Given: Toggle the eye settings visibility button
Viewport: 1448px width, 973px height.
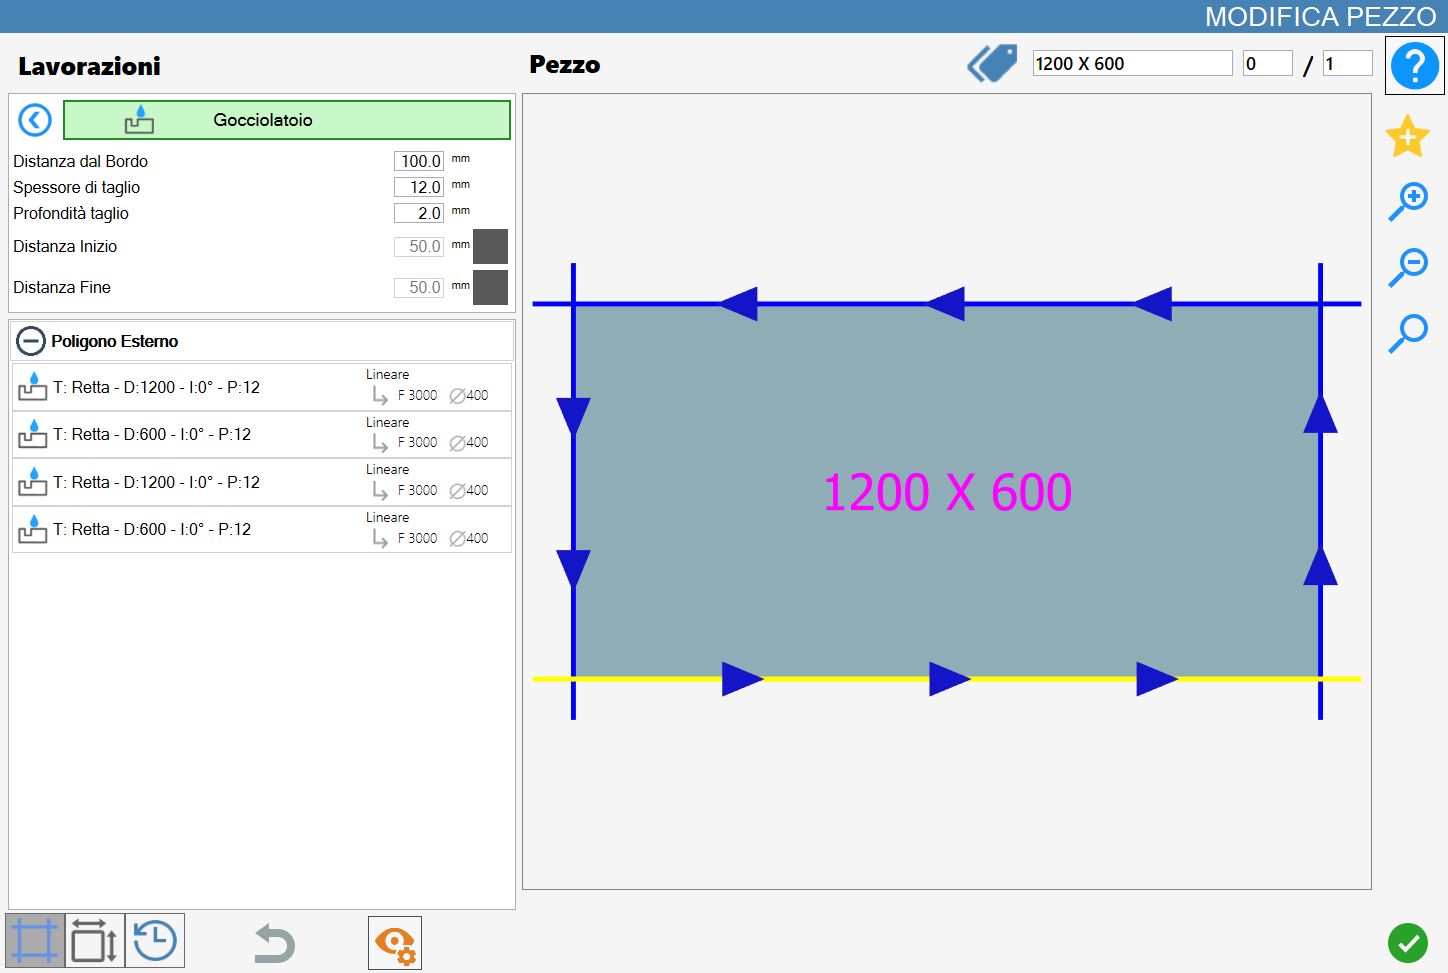Looking at the screenshot, I should tap(395, 943).
